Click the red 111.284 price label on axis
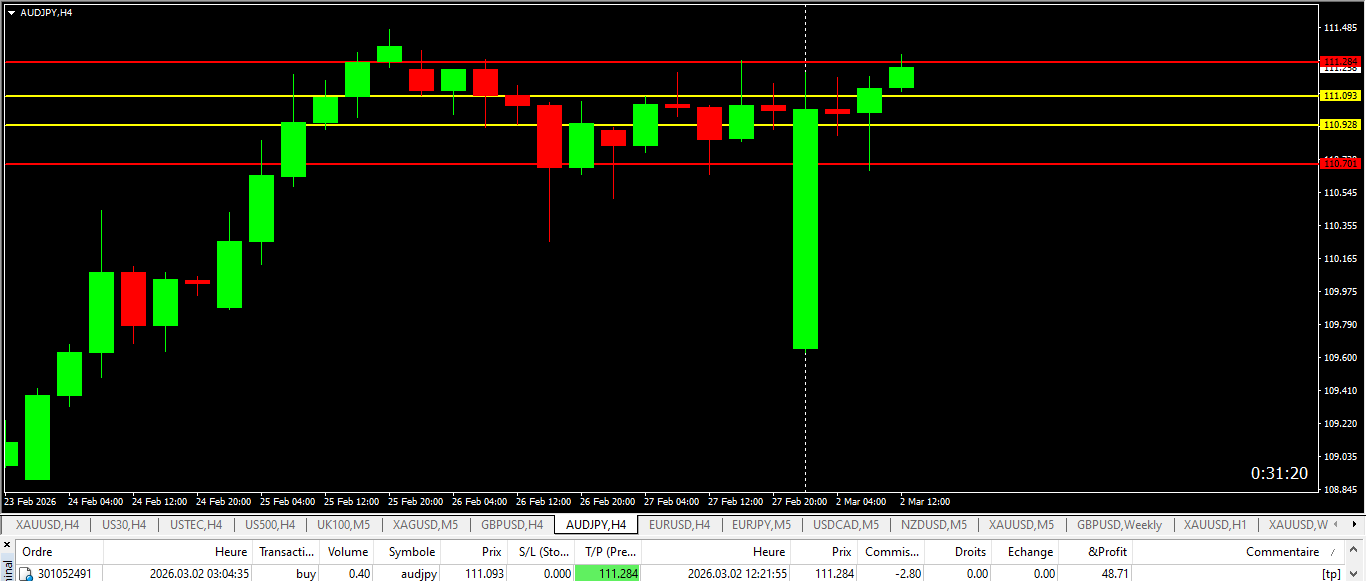 coord(1340,61)
